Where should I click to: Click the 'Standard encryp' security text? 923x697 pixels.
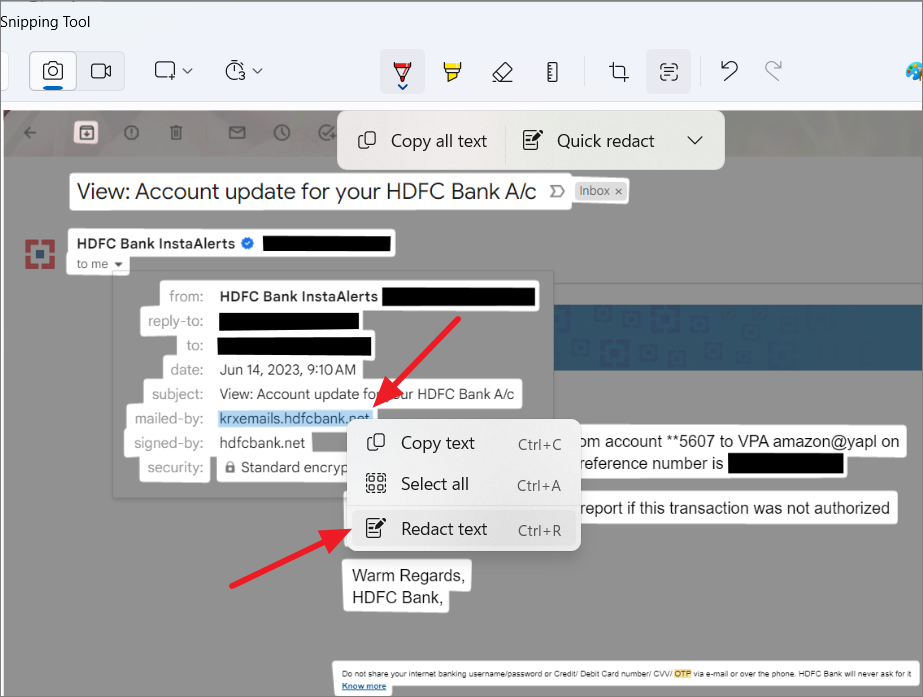coord(294,467)
